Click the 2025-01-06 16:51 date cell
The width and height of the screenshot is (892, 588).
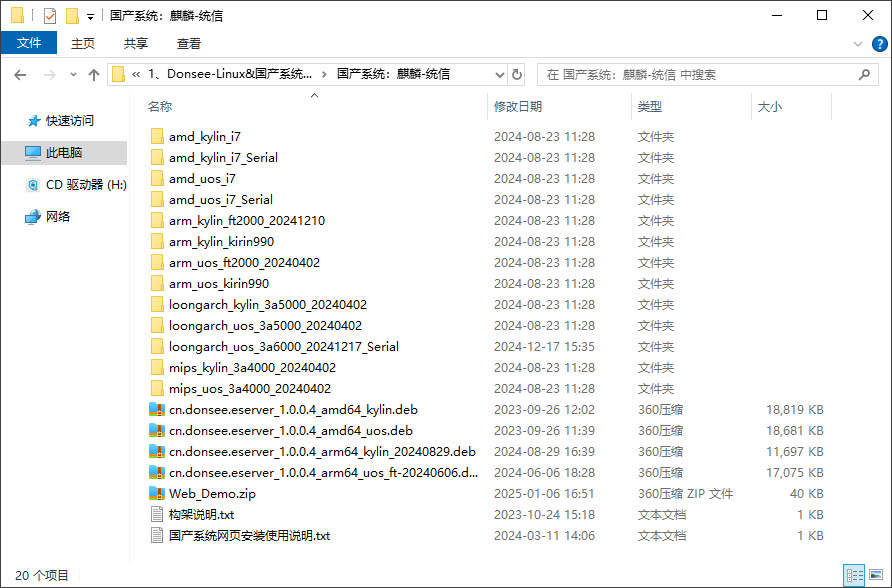click(544, 494)
